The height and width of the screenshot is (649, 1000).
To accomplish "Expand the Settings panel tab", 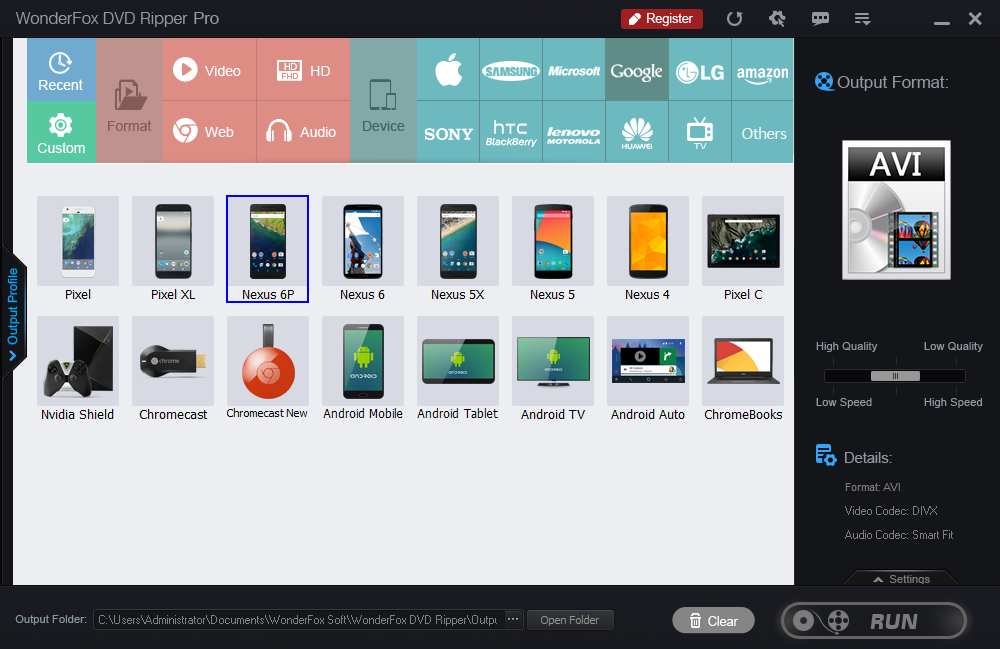I will pyautogui.click(x=902, y=578).
